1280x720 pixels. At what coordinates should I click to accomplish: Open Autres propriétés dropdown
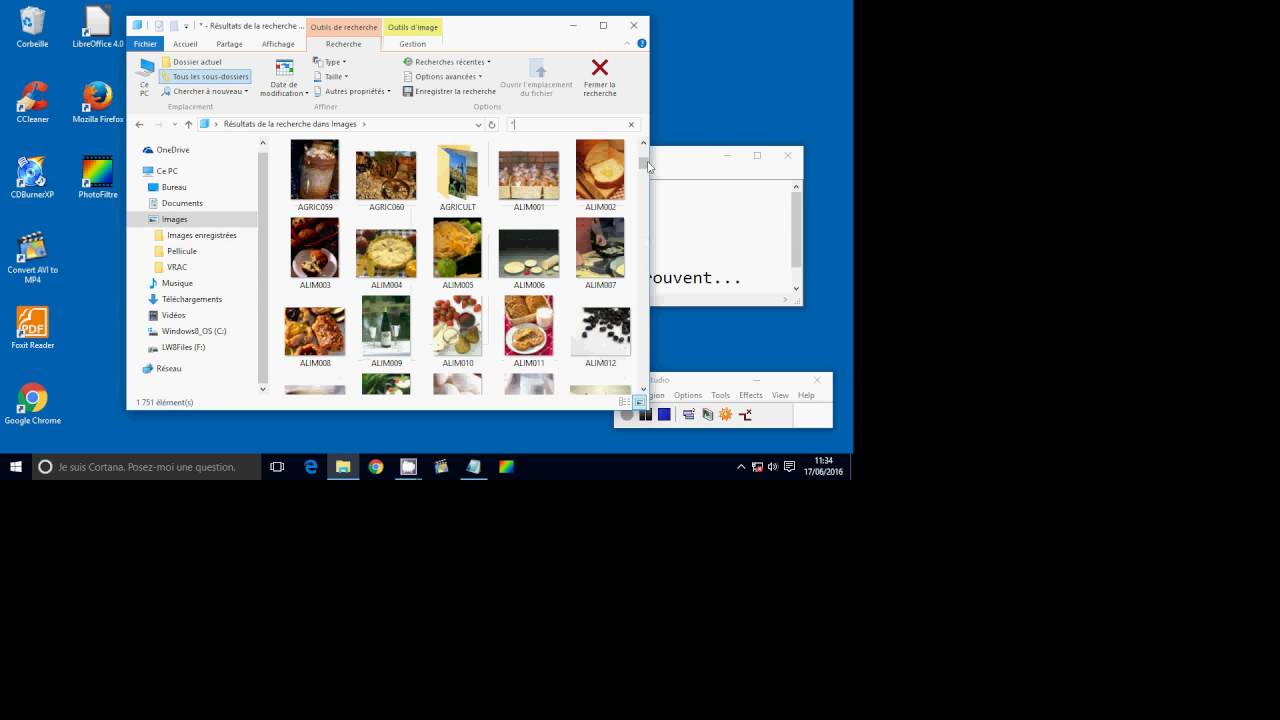tap(352, 91)
